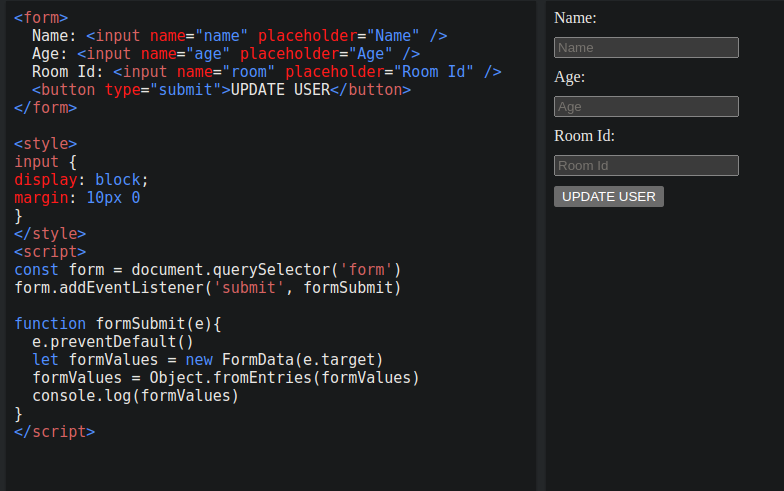Screen dimensions: 784x491
Task: Click the Age: label in preview
Action: coord(570,77)
